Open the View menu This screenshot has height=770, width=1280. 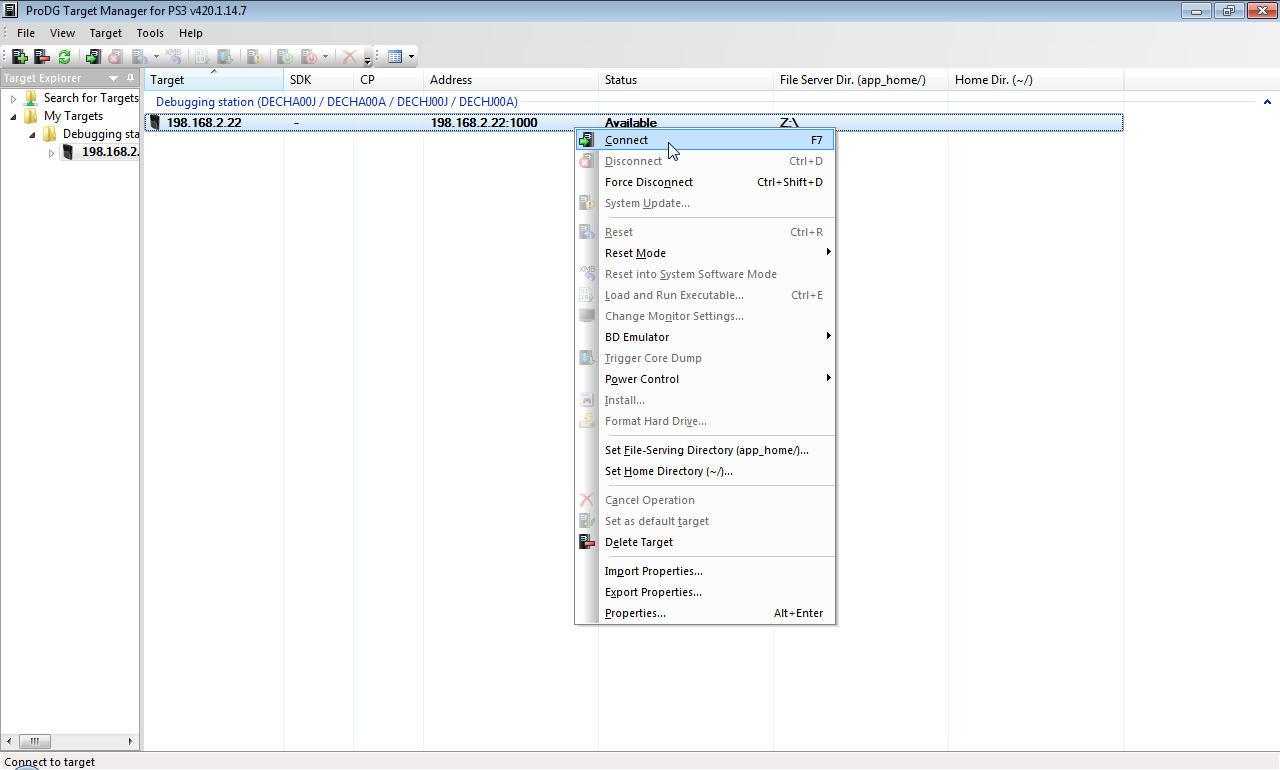(x=62, y=33)
